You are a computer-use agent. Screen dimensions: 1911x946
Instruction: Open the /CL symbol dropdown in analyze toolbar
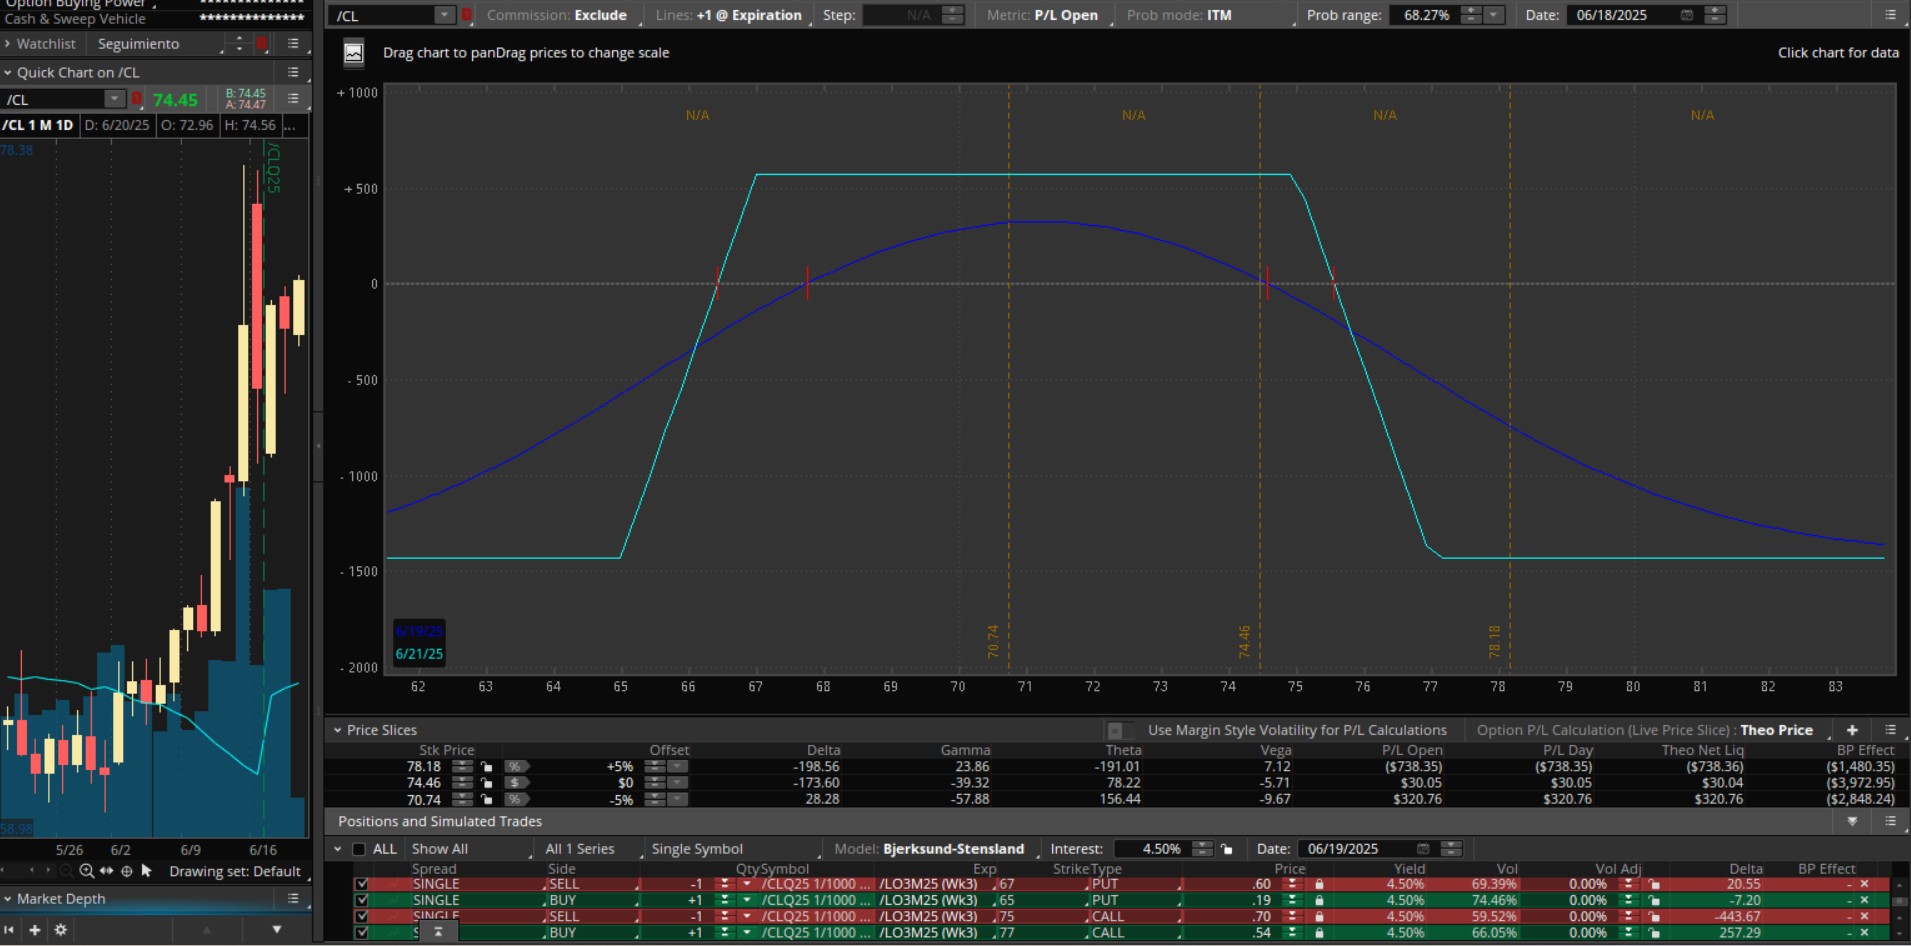click(x=443, y=15)
